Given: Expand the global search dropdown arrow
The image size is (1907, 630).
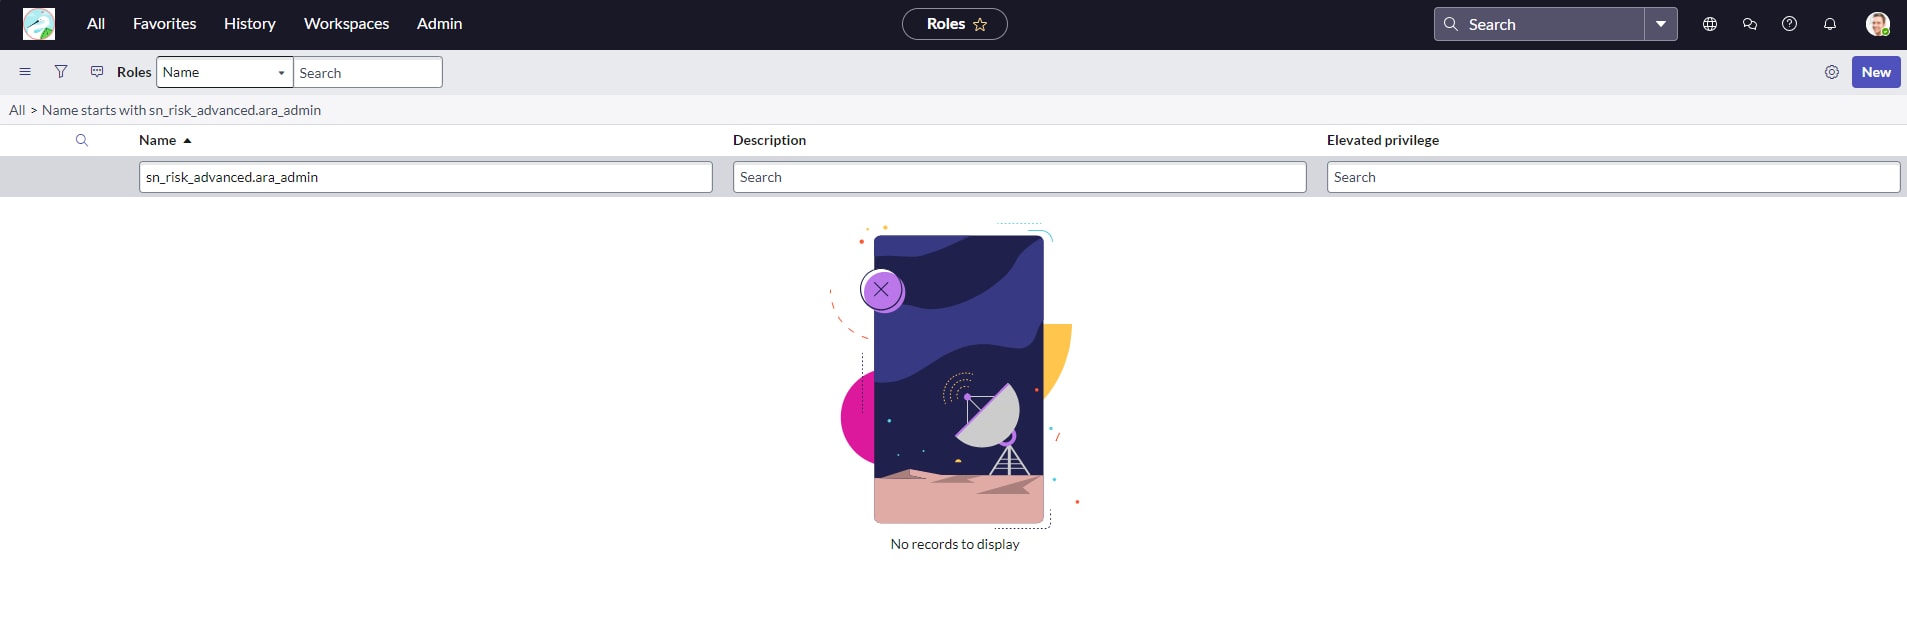Looking at the screenshot, I should pos(1661,24).
